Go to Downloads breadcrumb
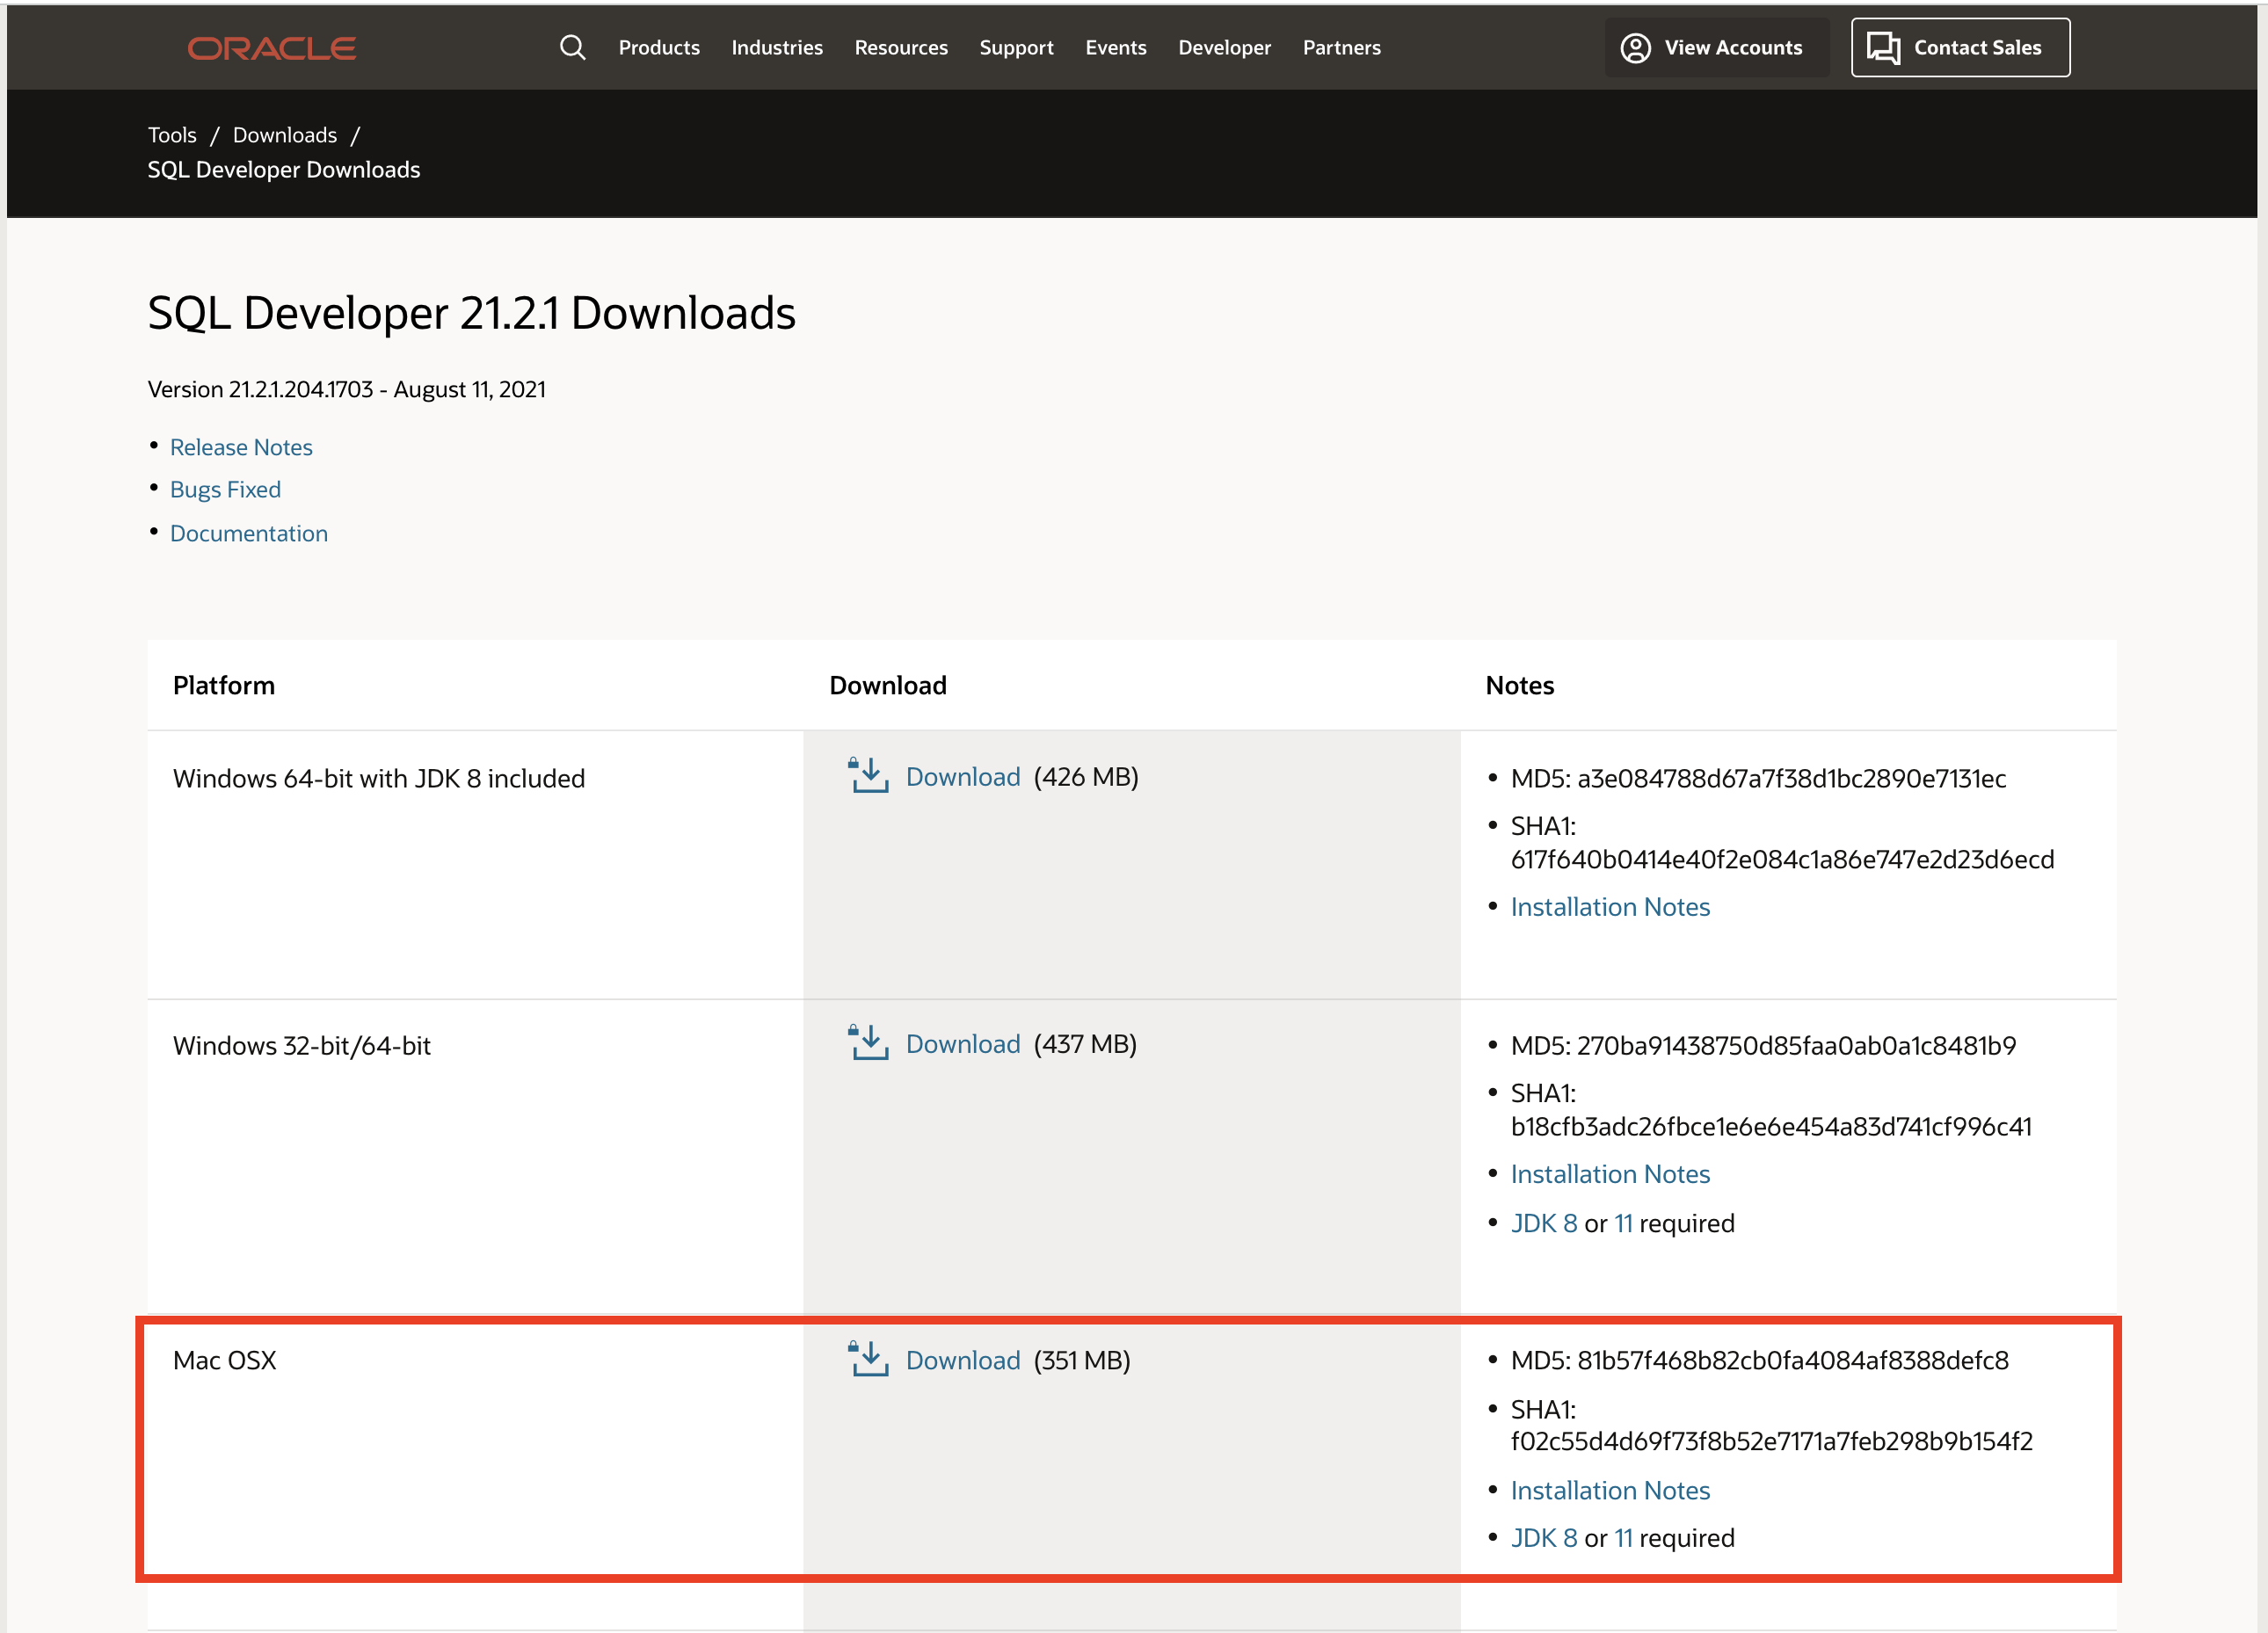The width and height of the screenshot is (2268, 1633). point(285,135)
